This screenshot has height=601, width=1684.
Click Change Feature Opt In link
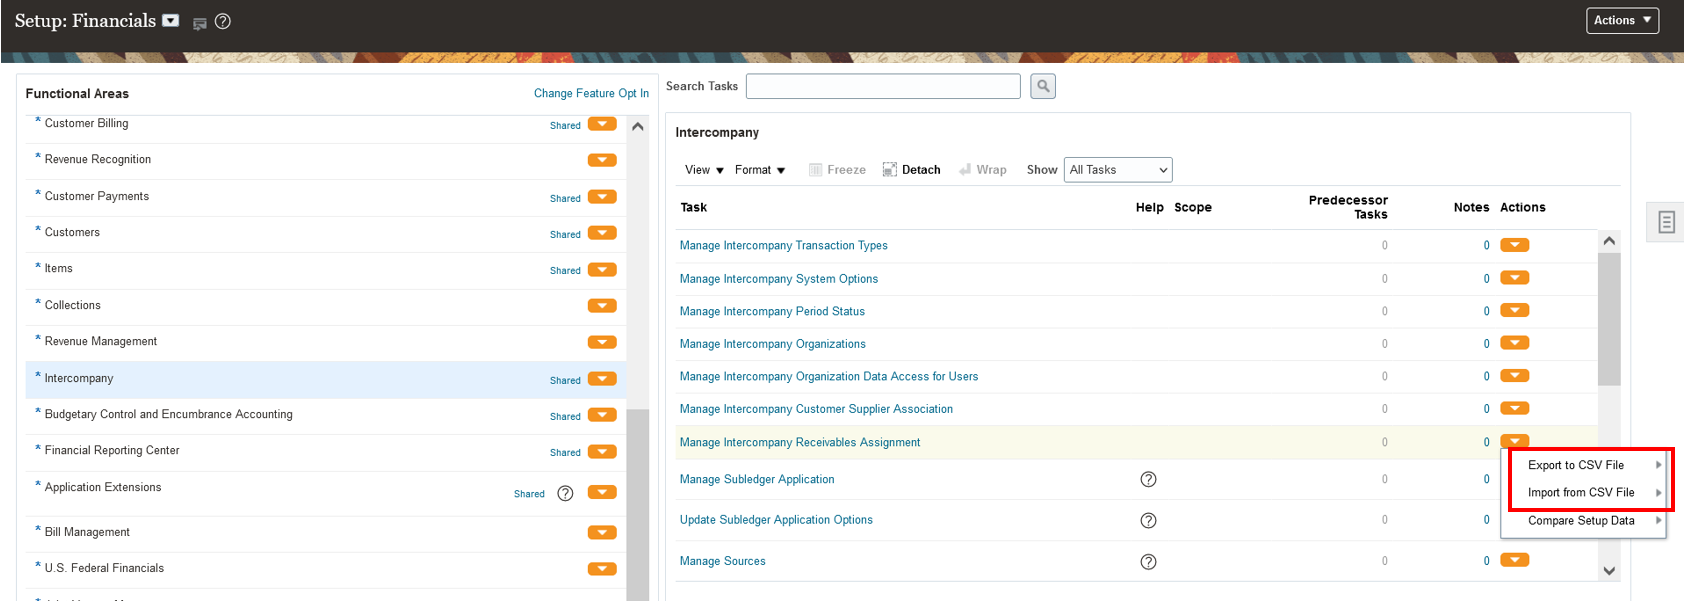tap(591, 93)
